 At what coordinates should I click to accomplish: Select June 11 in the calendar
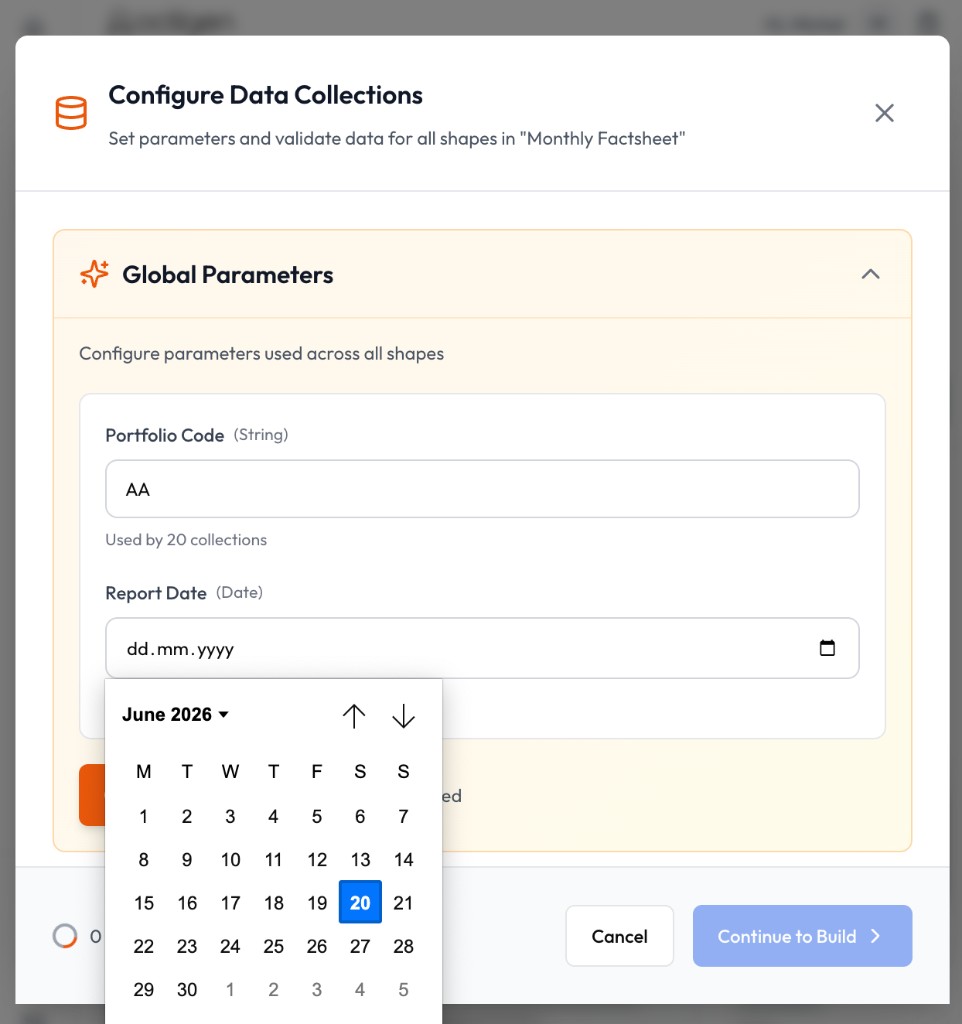coord(274,859)
